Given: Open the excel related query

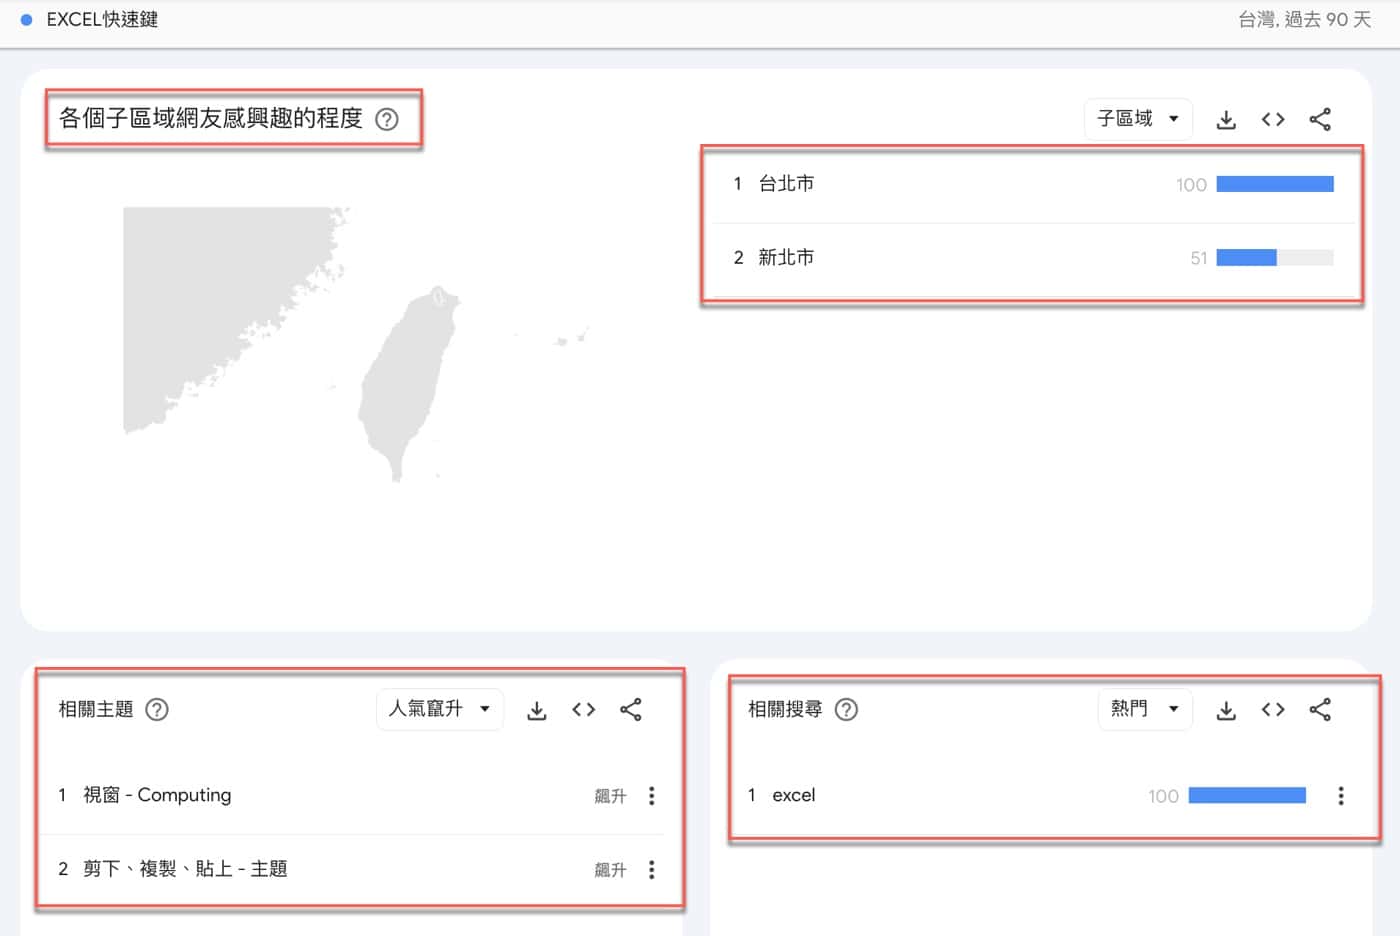Looking at the screenshot, I should (794, 796).
